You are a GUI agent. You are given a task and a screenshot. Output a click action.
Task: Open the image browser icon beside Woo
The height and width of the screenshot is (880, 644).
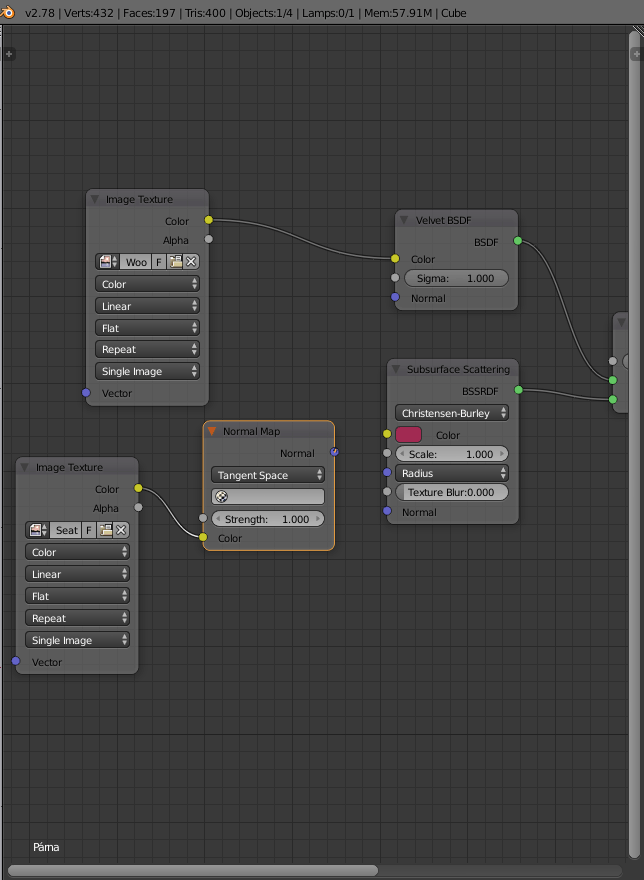pos(107,262)
